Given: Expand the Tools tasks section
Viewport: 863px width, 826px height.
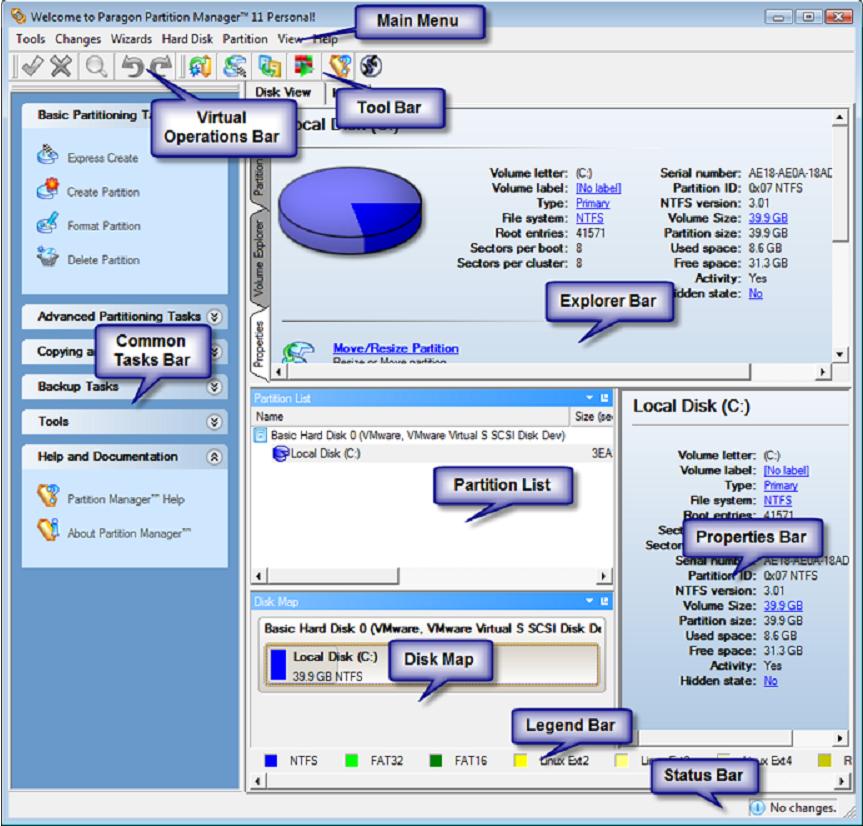Looking at the screenshot, I should 214,422.
